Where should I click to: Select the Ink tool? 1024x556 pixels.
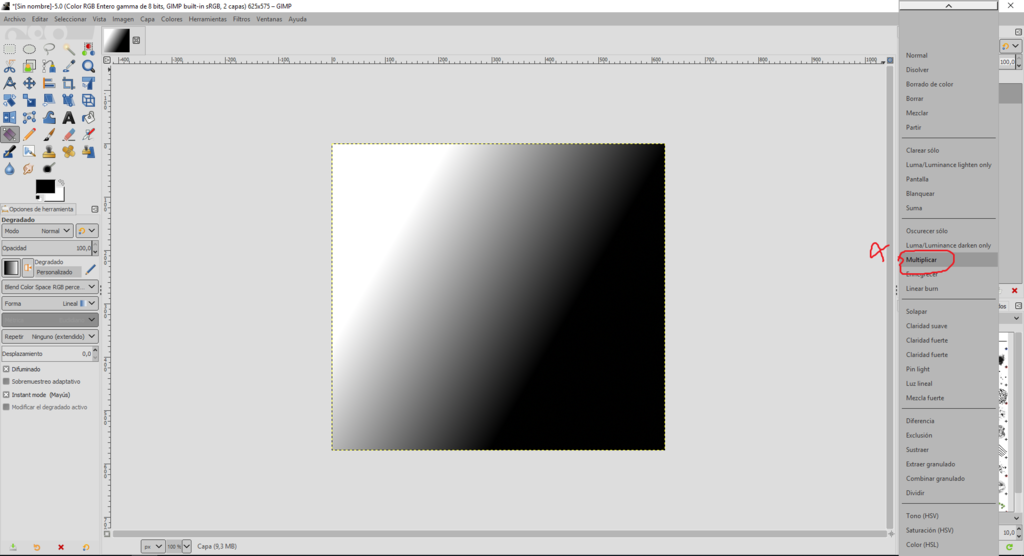(x=10, y=151)
